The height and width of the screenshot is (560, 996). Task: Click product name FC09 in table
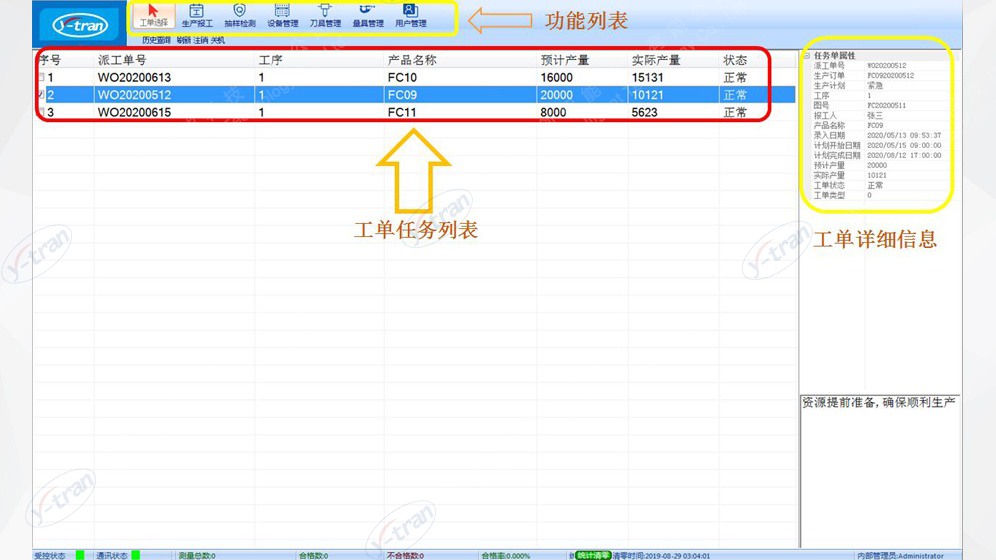[x=402, y=95]
